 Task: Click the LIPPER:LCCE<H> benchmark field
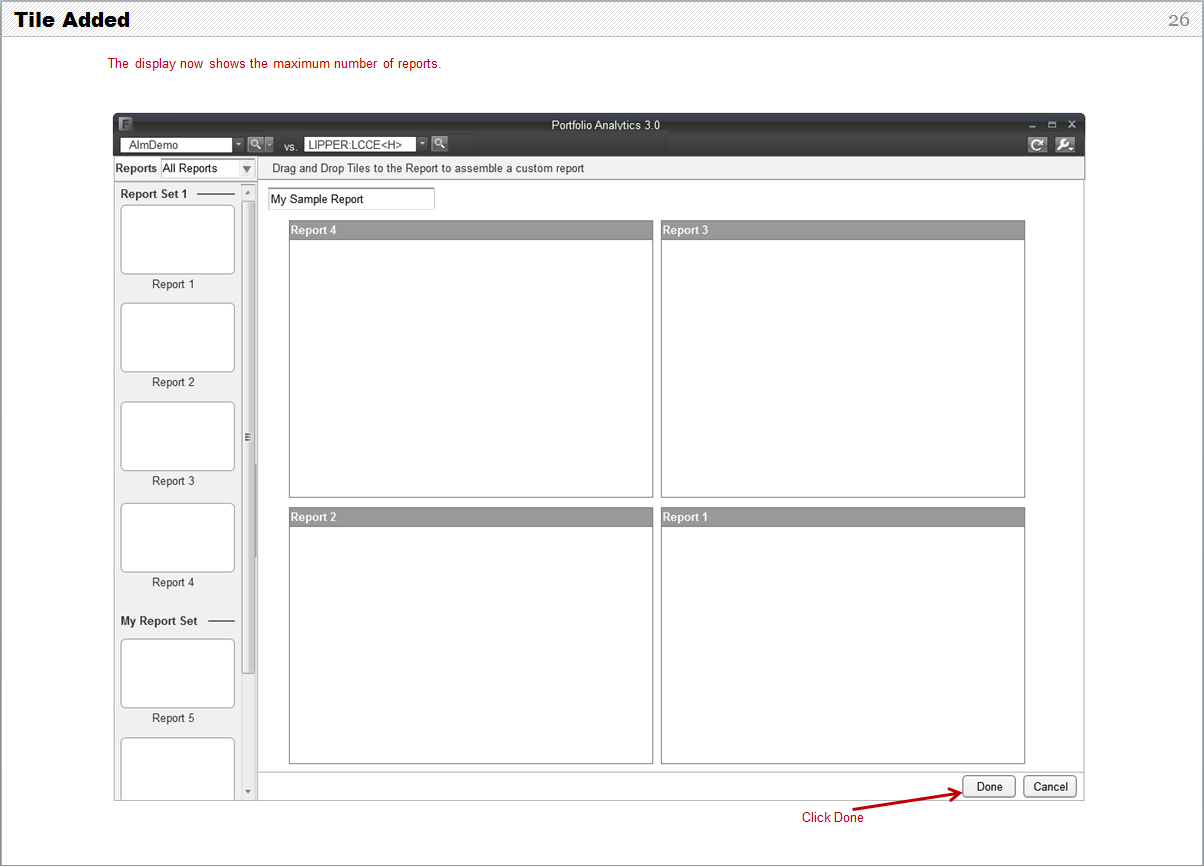pyautogui.click(x=360, y=145)
